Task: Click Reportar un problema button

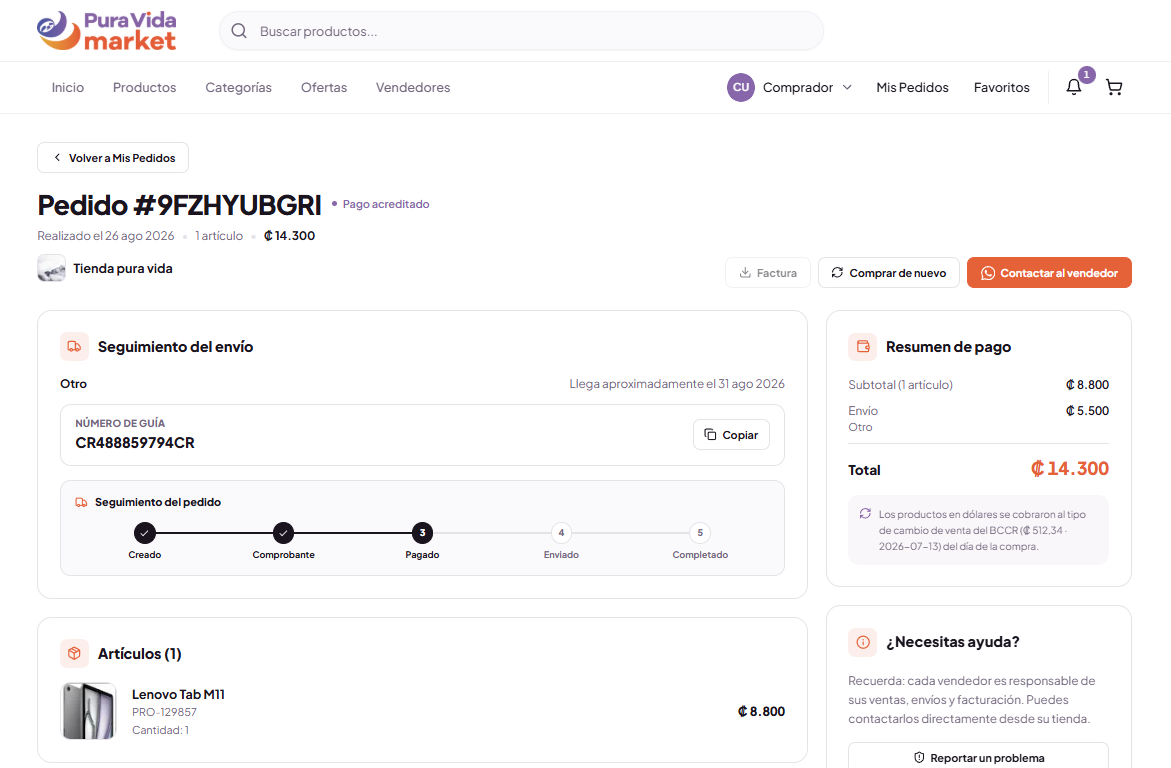Action: [978, 758]
